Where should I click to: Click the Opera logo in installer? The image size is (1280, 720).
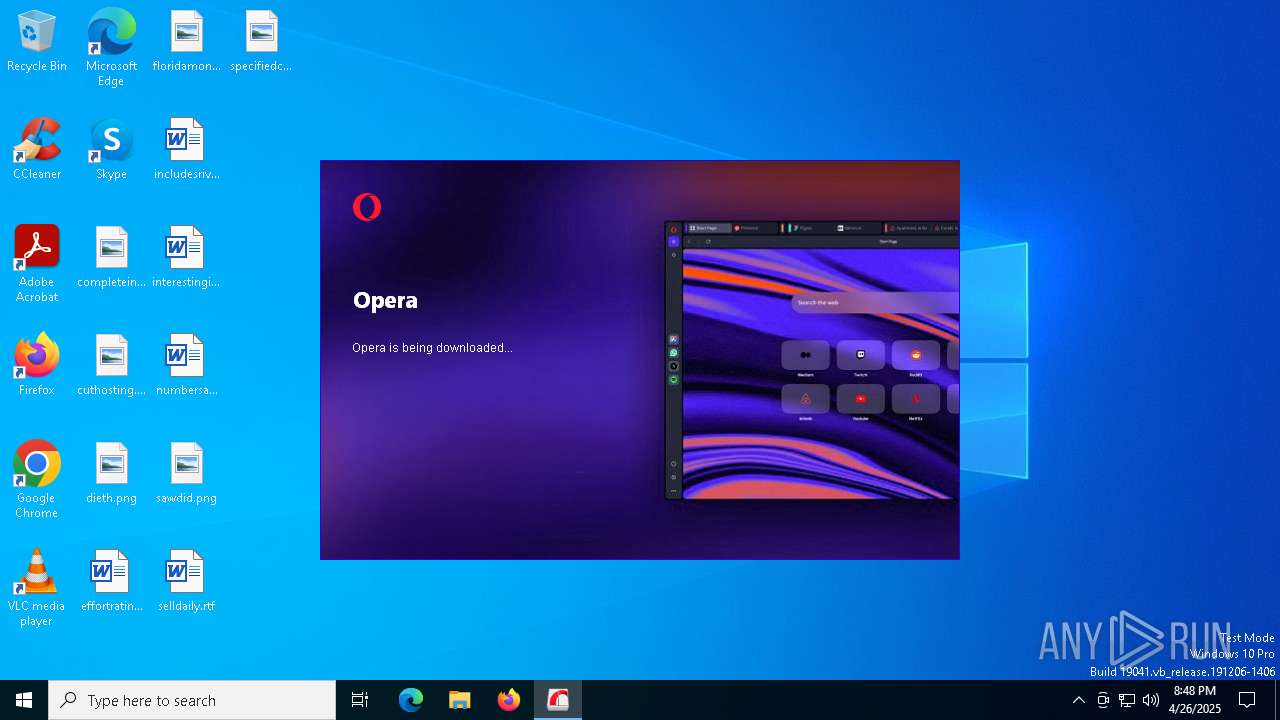pos(367,207)
